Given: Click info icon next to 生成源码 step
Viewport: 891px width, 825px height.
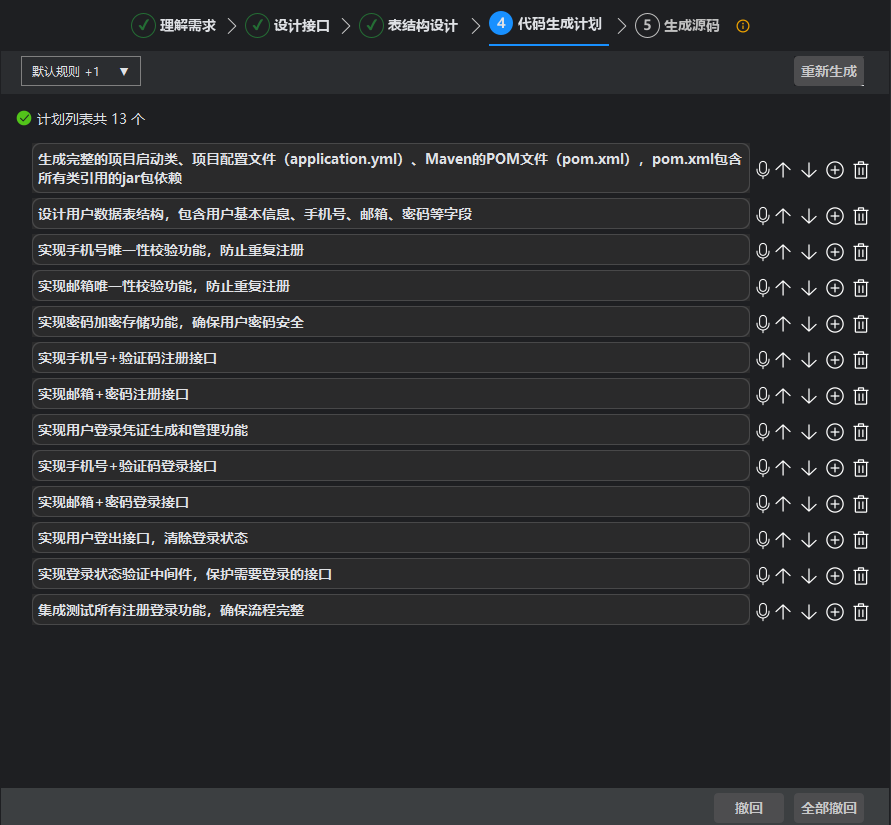Looking at the screenshot, I should point(742,26).
